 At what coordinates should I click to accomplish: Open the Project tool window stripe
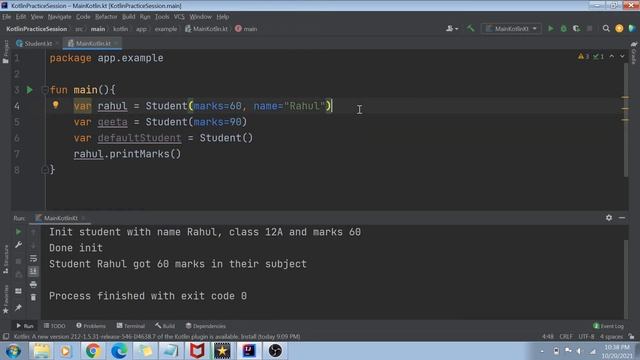click(x=6, y=52)
